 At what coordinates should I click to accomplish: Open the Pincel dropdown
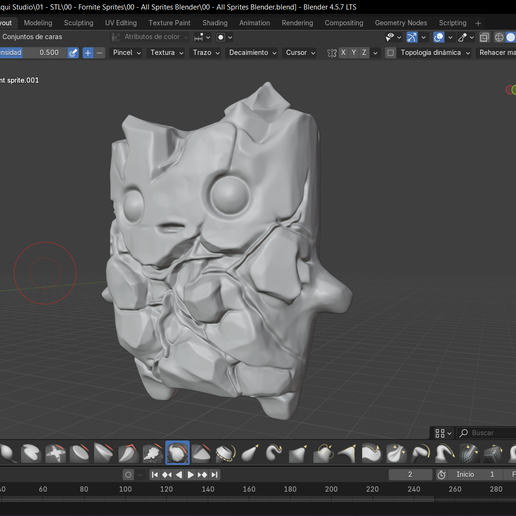(127, 53)
